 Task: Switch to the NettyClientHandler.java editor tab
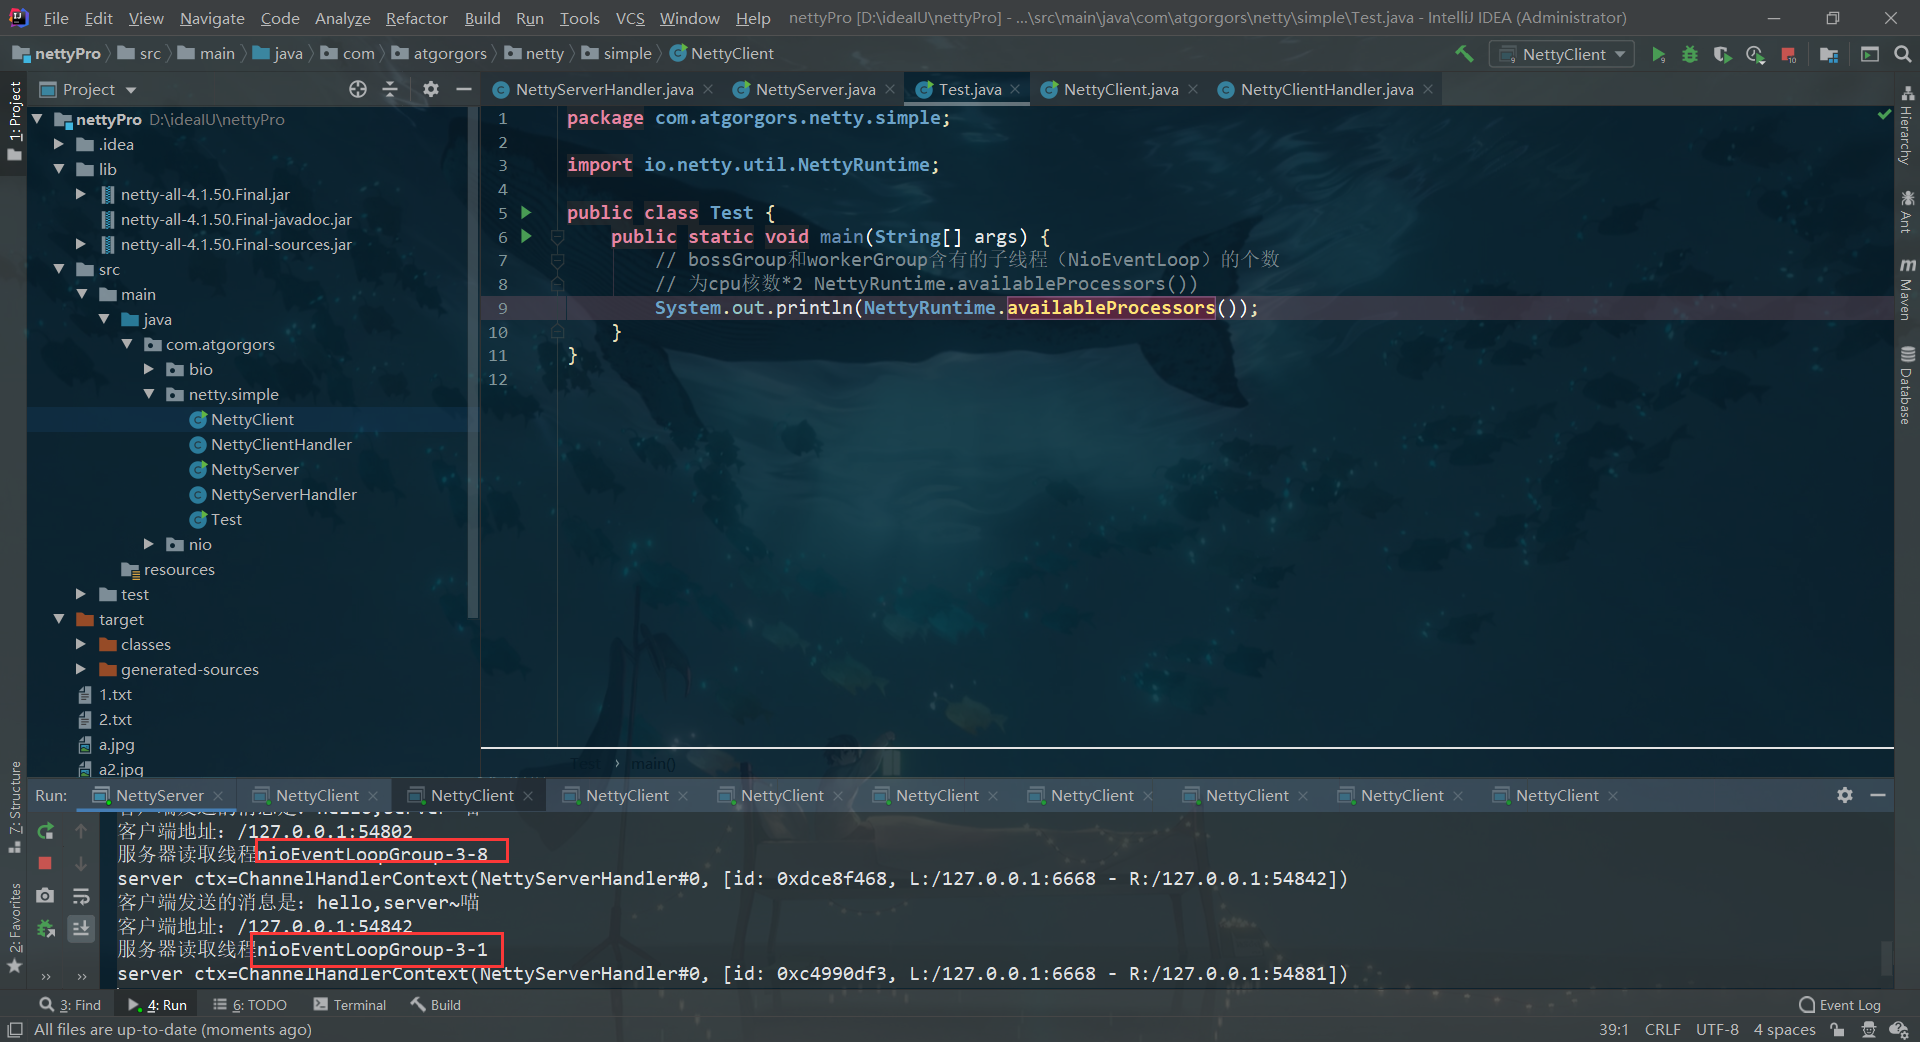click(x=1326, y=89)
